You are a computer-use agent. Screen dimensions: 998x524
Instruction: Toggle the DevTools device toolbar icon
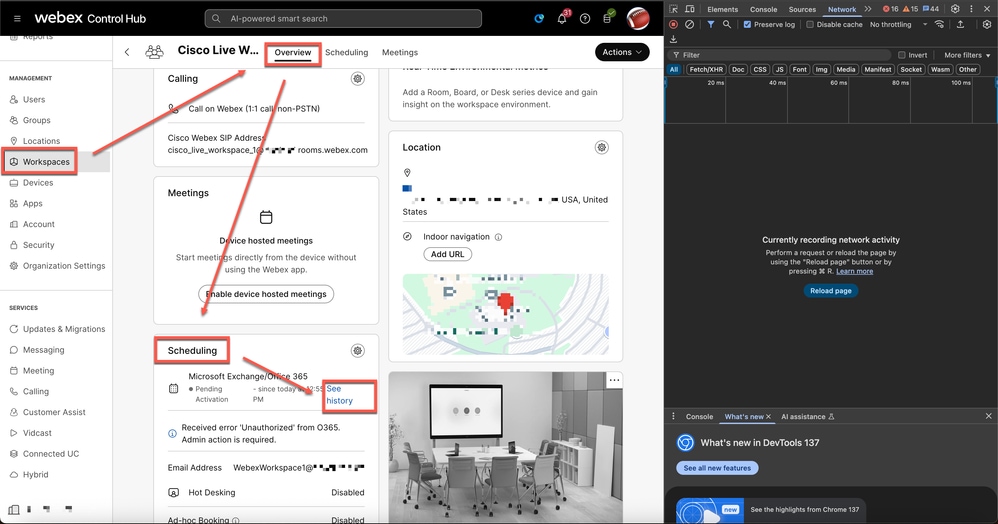(690, 9)
